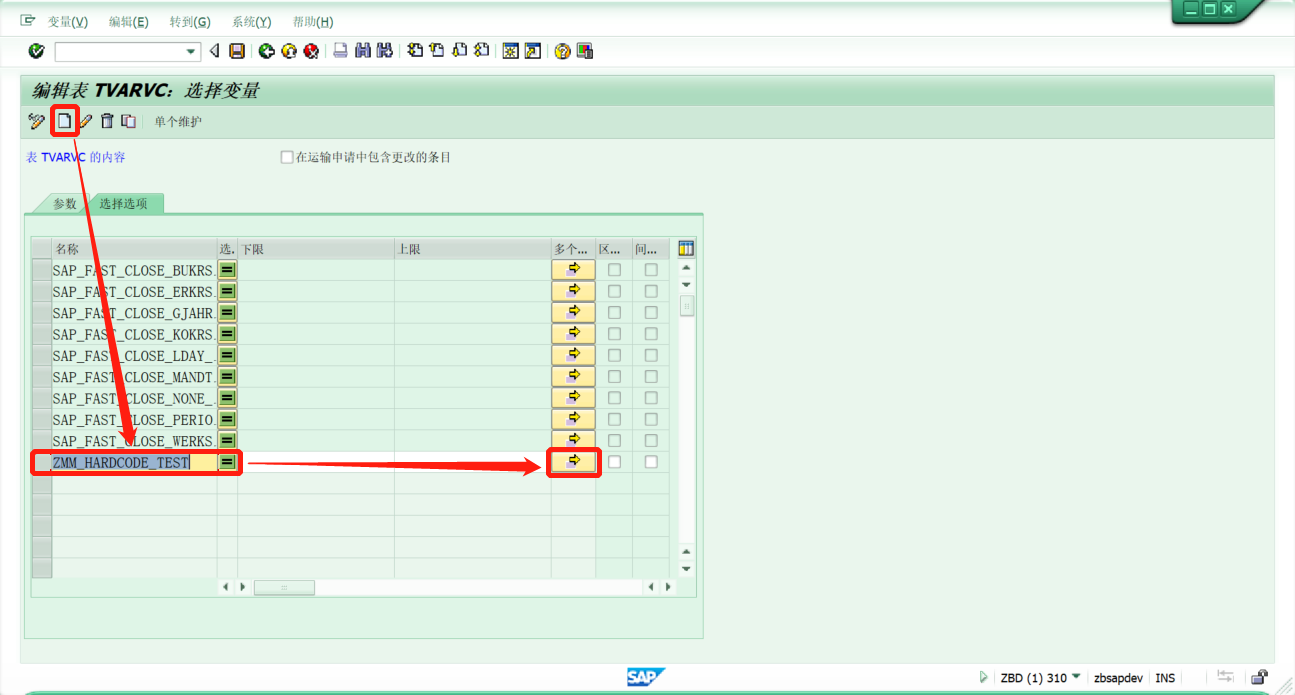Screen dimensions: 1295x695
Task: Select the edit pencil icon
Action: pos(86,120)
